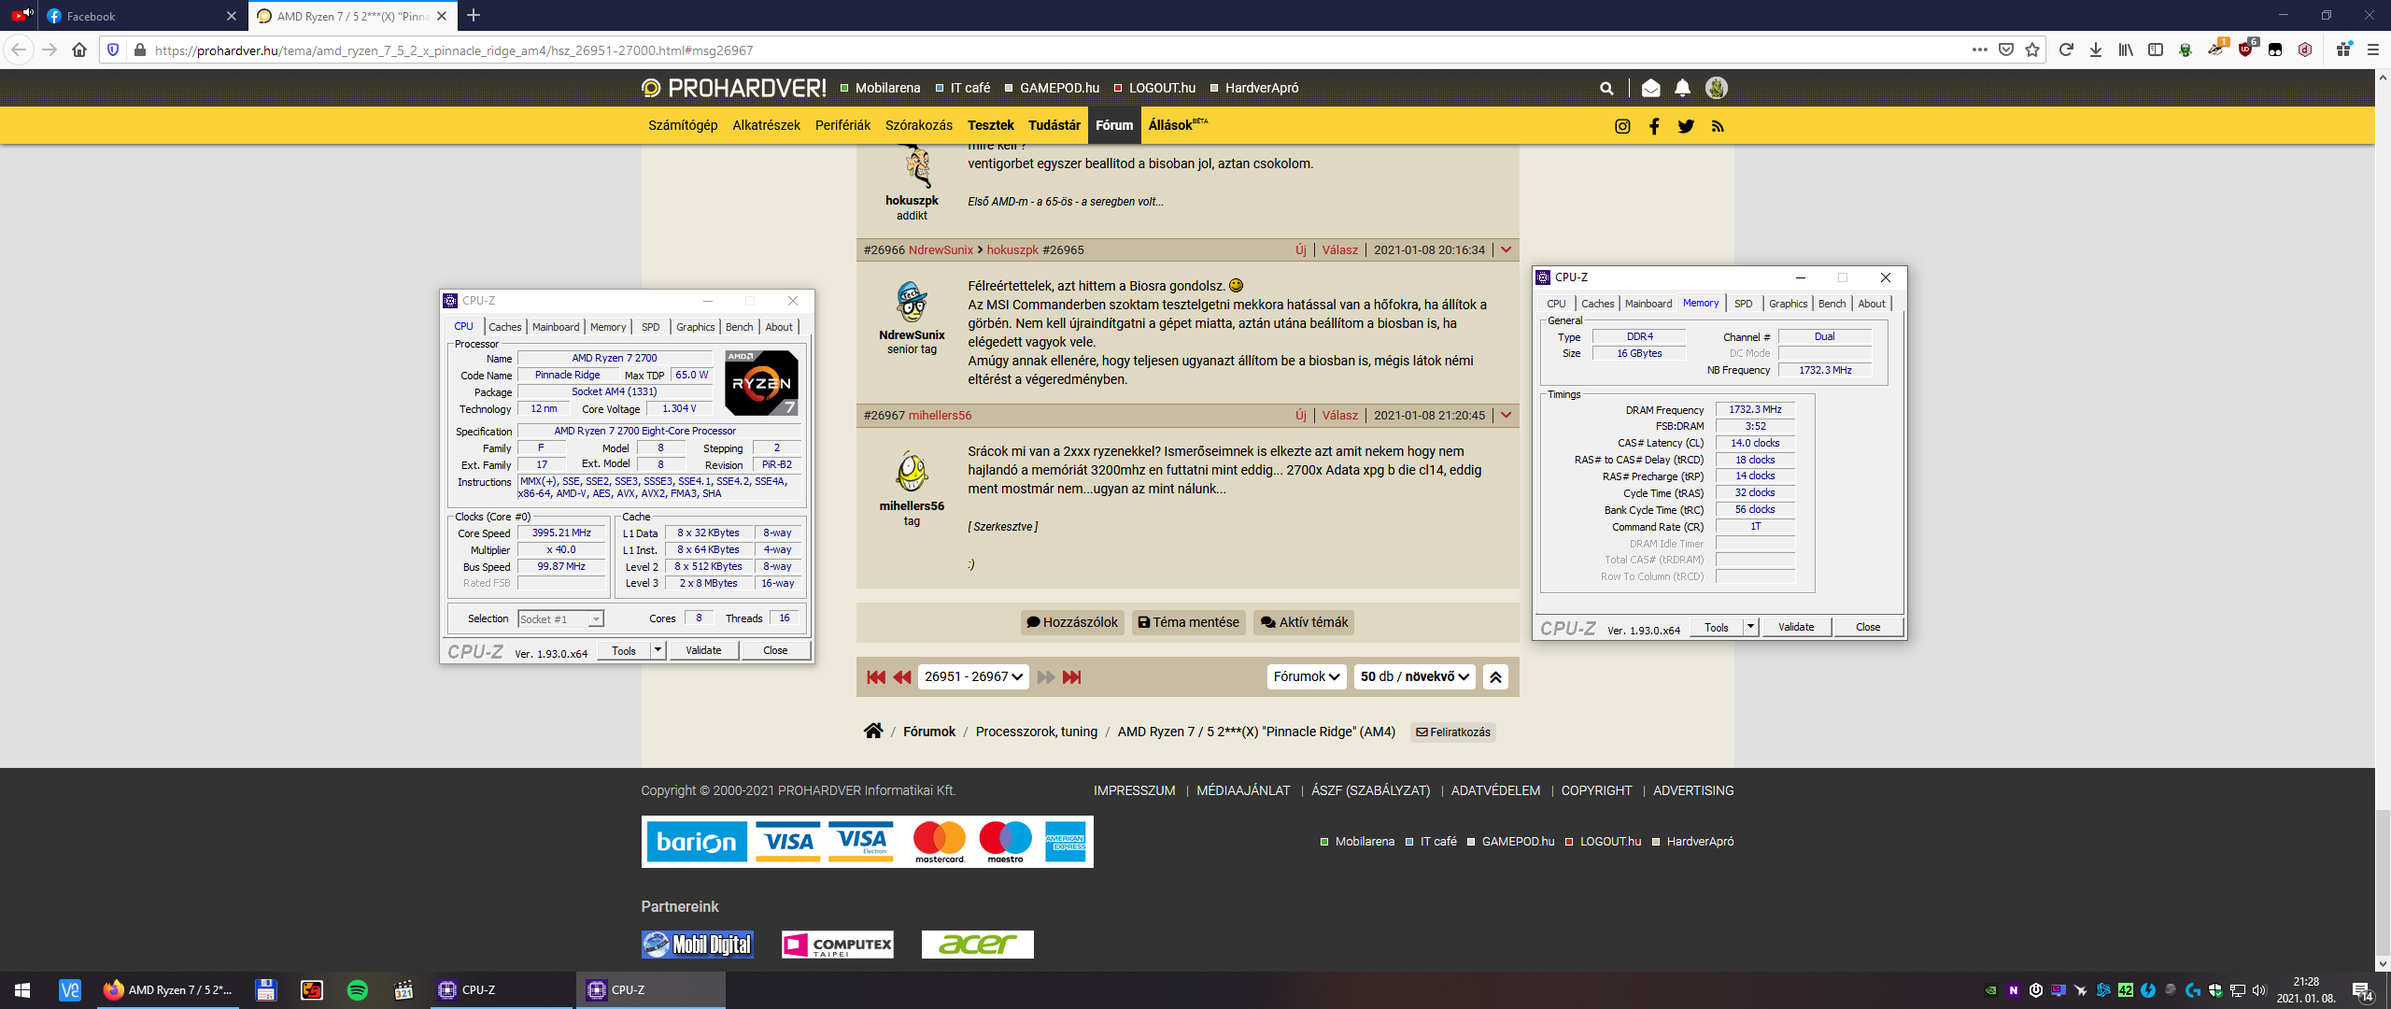2391x1009 pixels.
Task: Click the PROHARDVER! site logo
Action: tap(734, 88)
